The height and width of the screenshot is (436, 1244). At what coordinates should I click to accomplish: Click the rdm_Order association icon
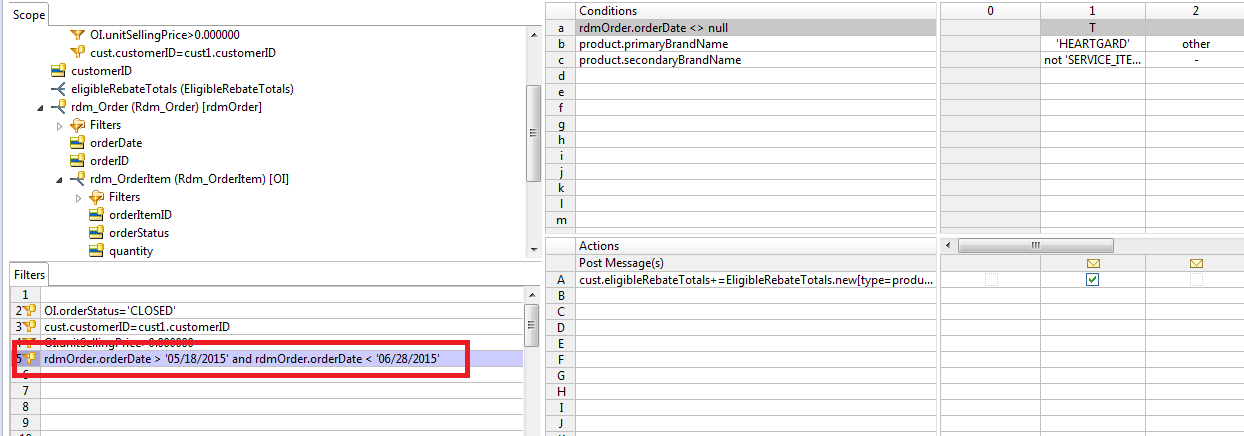coord(58,107)
